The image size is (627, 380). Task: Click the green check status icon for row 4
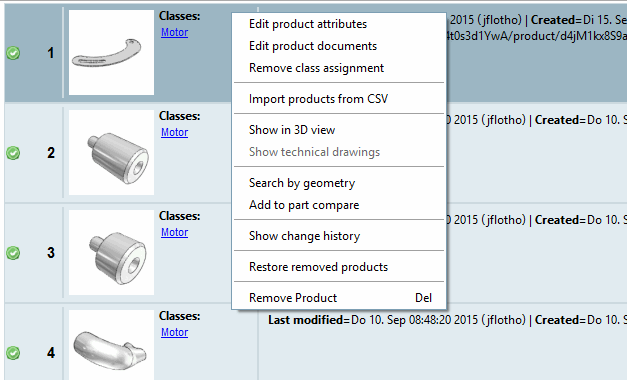(13, 353)
